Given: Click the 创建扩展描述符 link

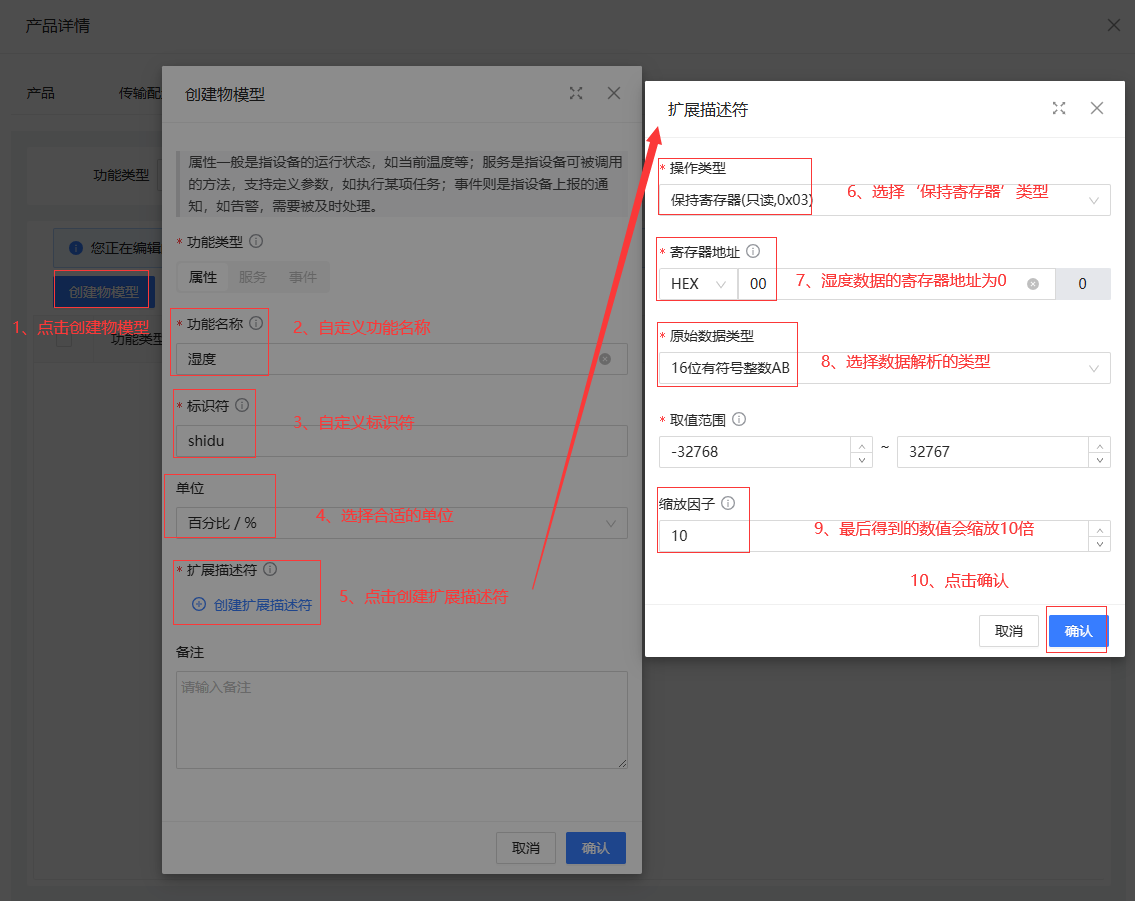Looking at the screenshot, I should coord(252,605).
